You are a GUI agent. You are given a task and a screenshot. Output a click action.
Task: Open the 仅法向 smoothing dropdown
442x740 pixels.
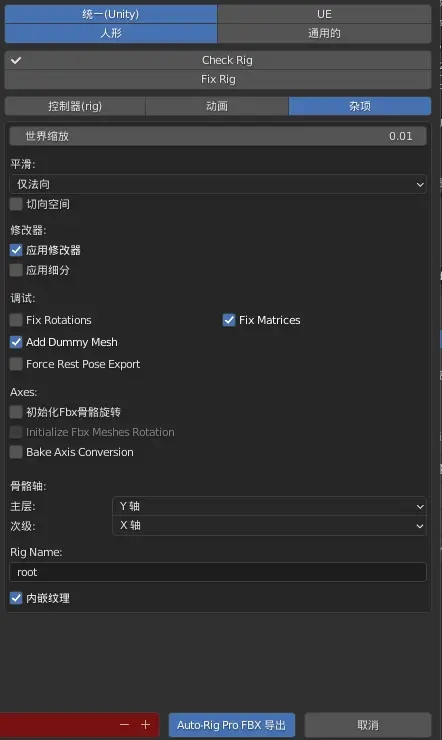click(218, 184)
